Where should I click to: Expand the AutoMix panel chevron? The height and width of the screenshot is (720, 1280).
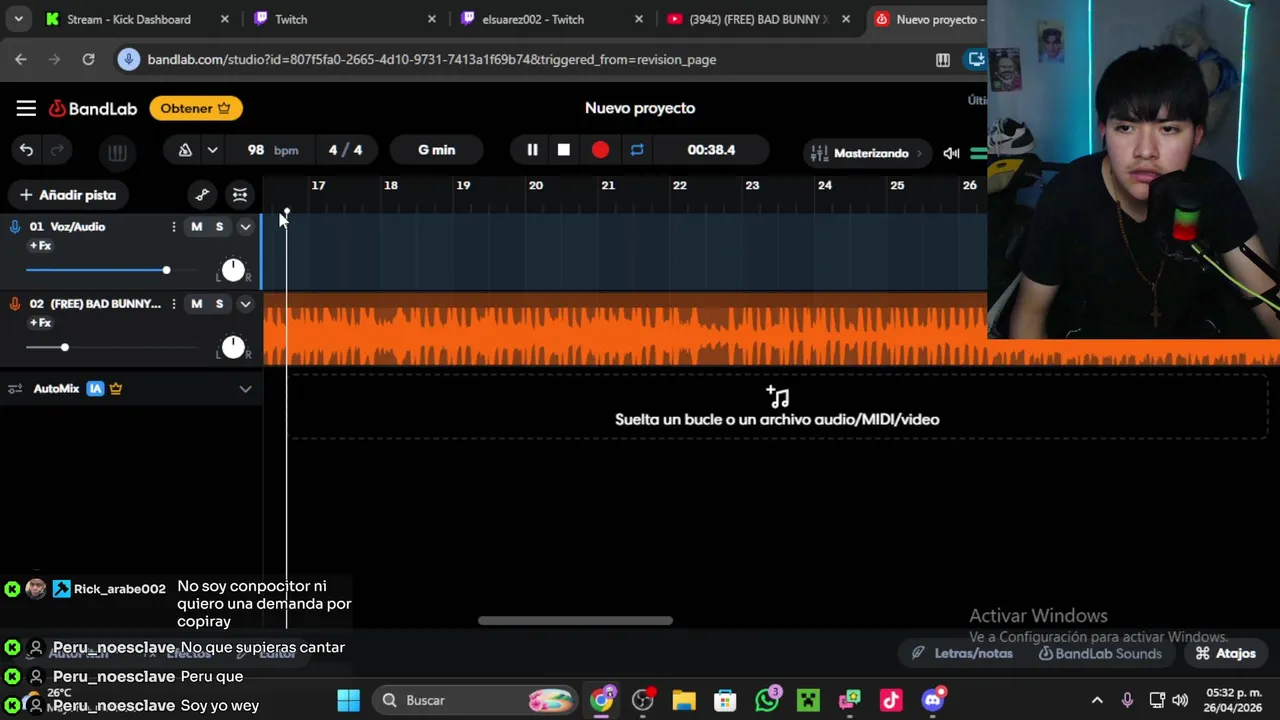tap(245, 389)
